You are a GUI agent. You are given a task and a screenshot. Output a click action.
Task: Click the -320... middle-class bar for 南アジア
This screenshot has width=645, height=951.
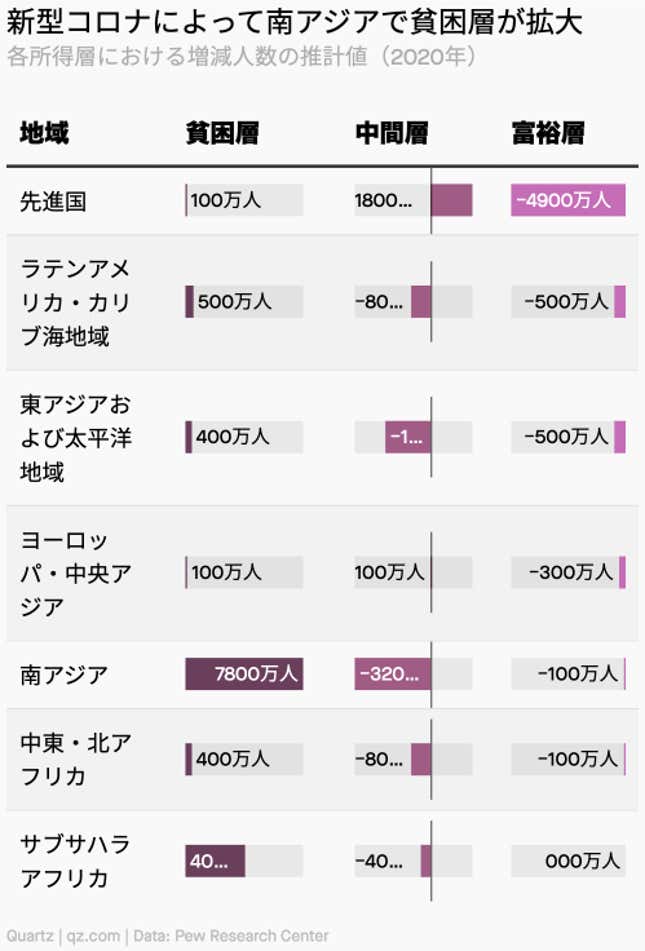pyautogui.click(x=393, y=674)
